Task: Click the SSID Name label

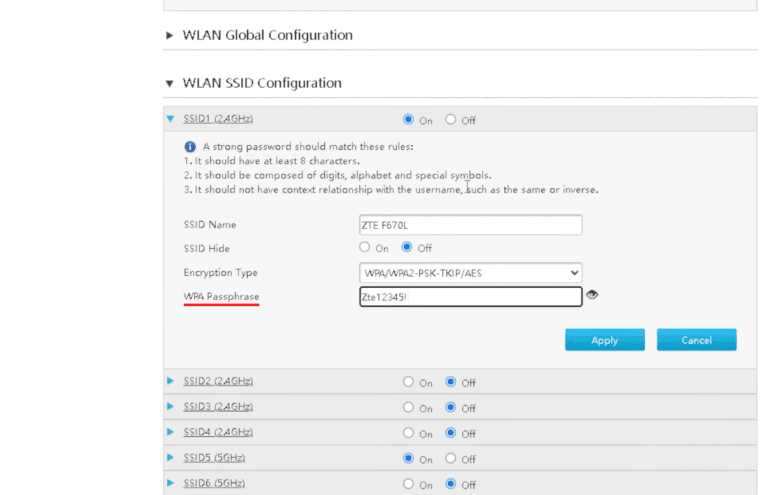Action: (210, 225)
